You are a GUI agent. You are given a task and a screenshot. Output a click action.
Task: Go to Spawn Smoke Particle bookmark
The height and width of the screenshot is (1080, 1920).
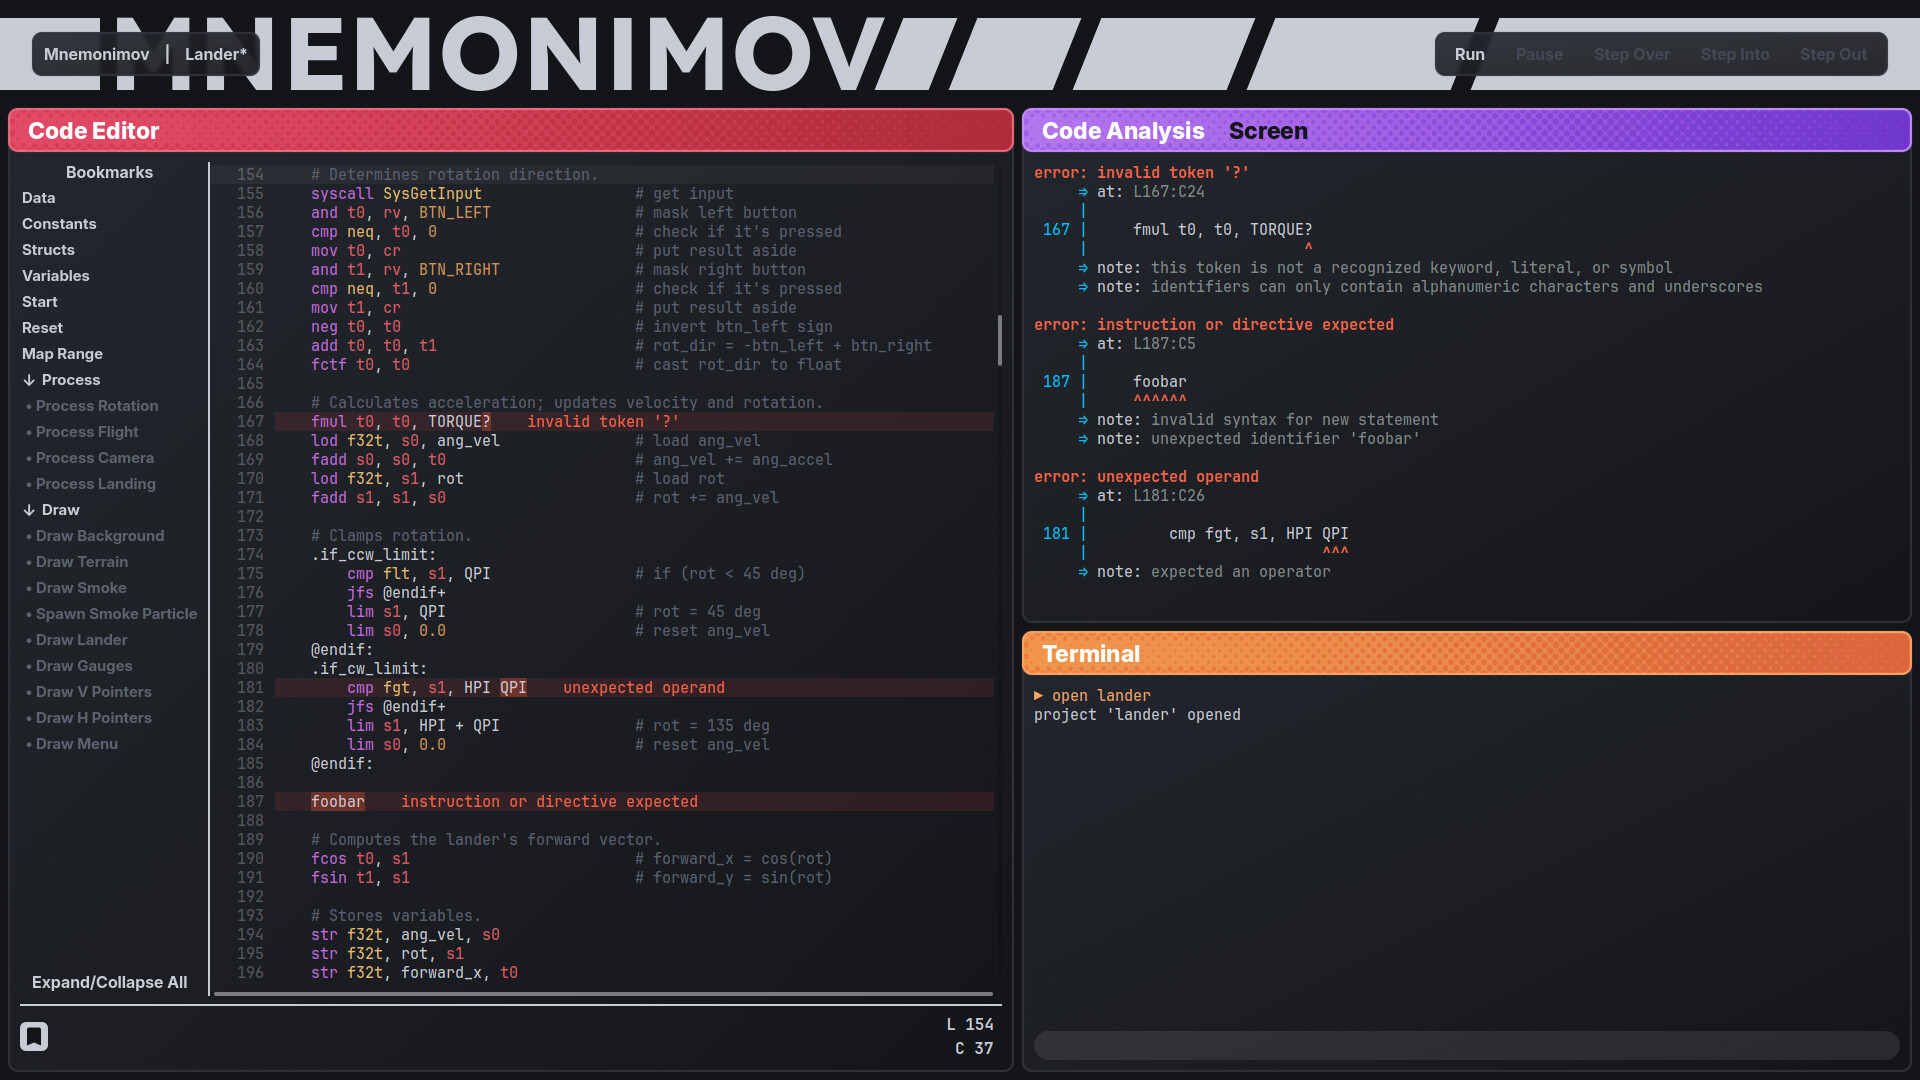pos(116,614)
